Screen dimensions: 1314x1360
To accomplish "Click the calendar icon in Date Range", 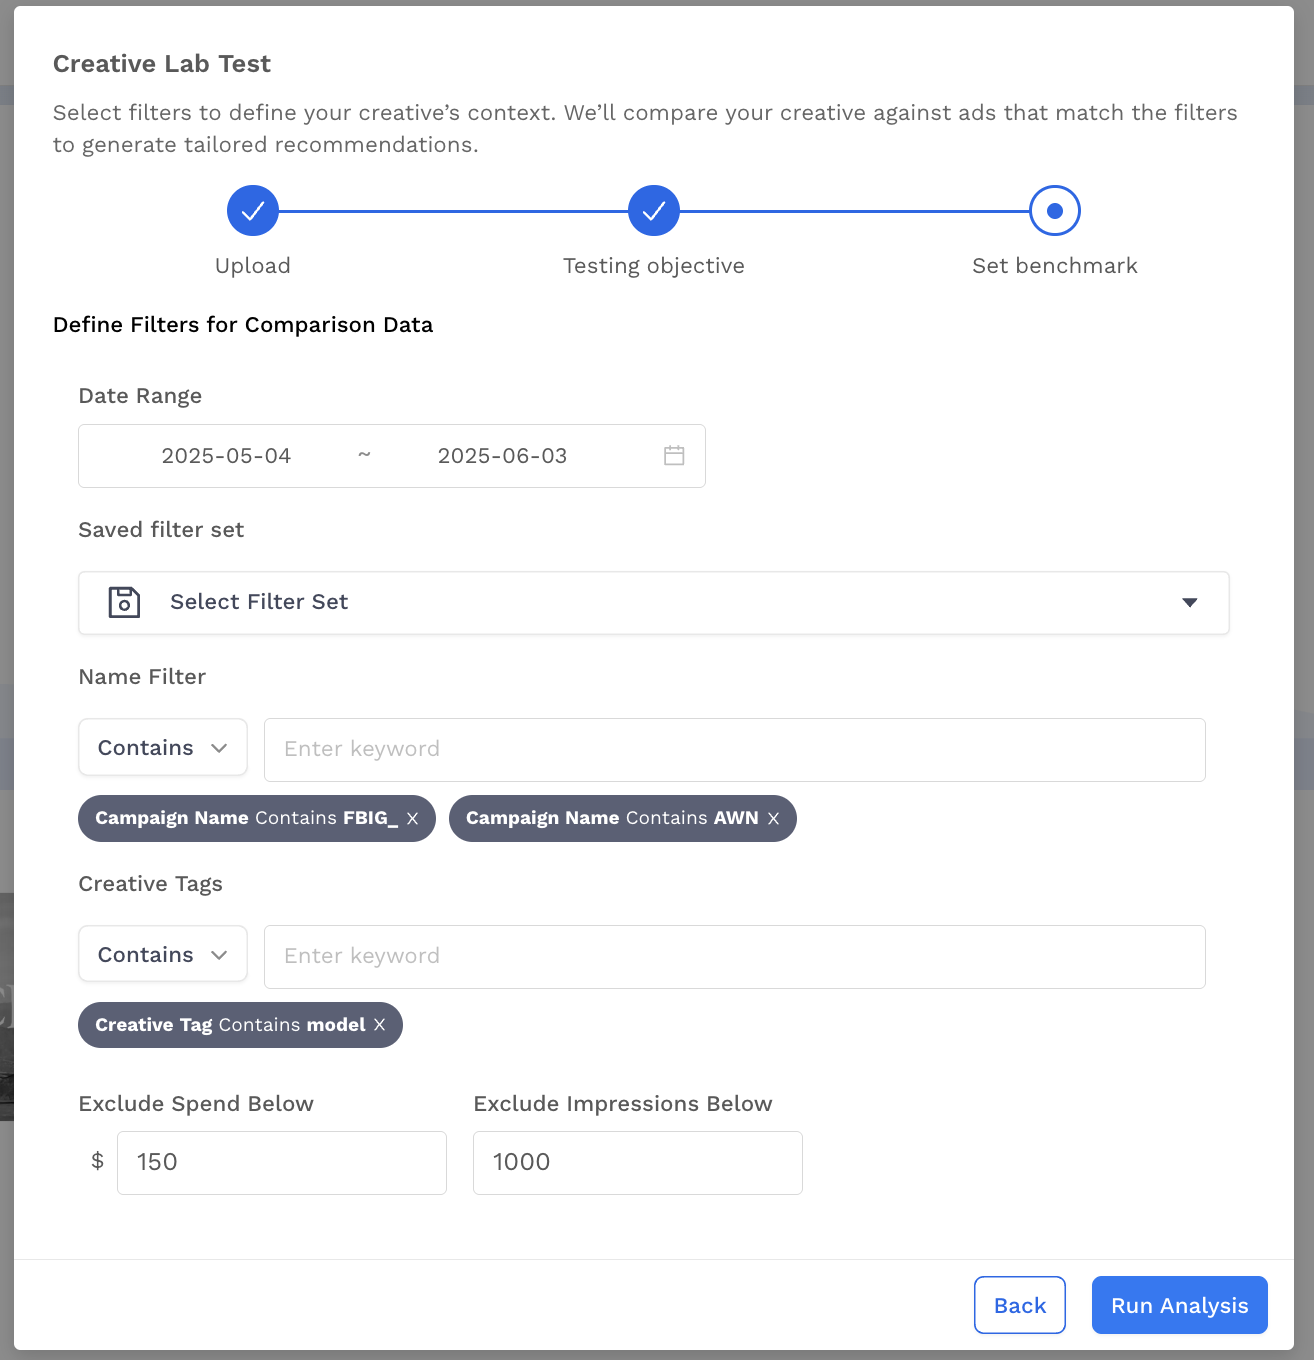I will [674, 456].
